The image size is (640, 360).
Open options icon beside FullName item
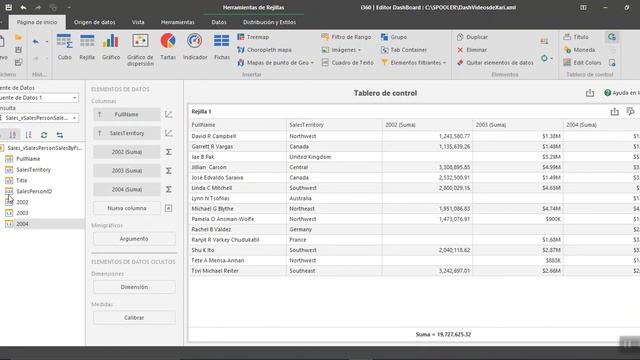169,114
